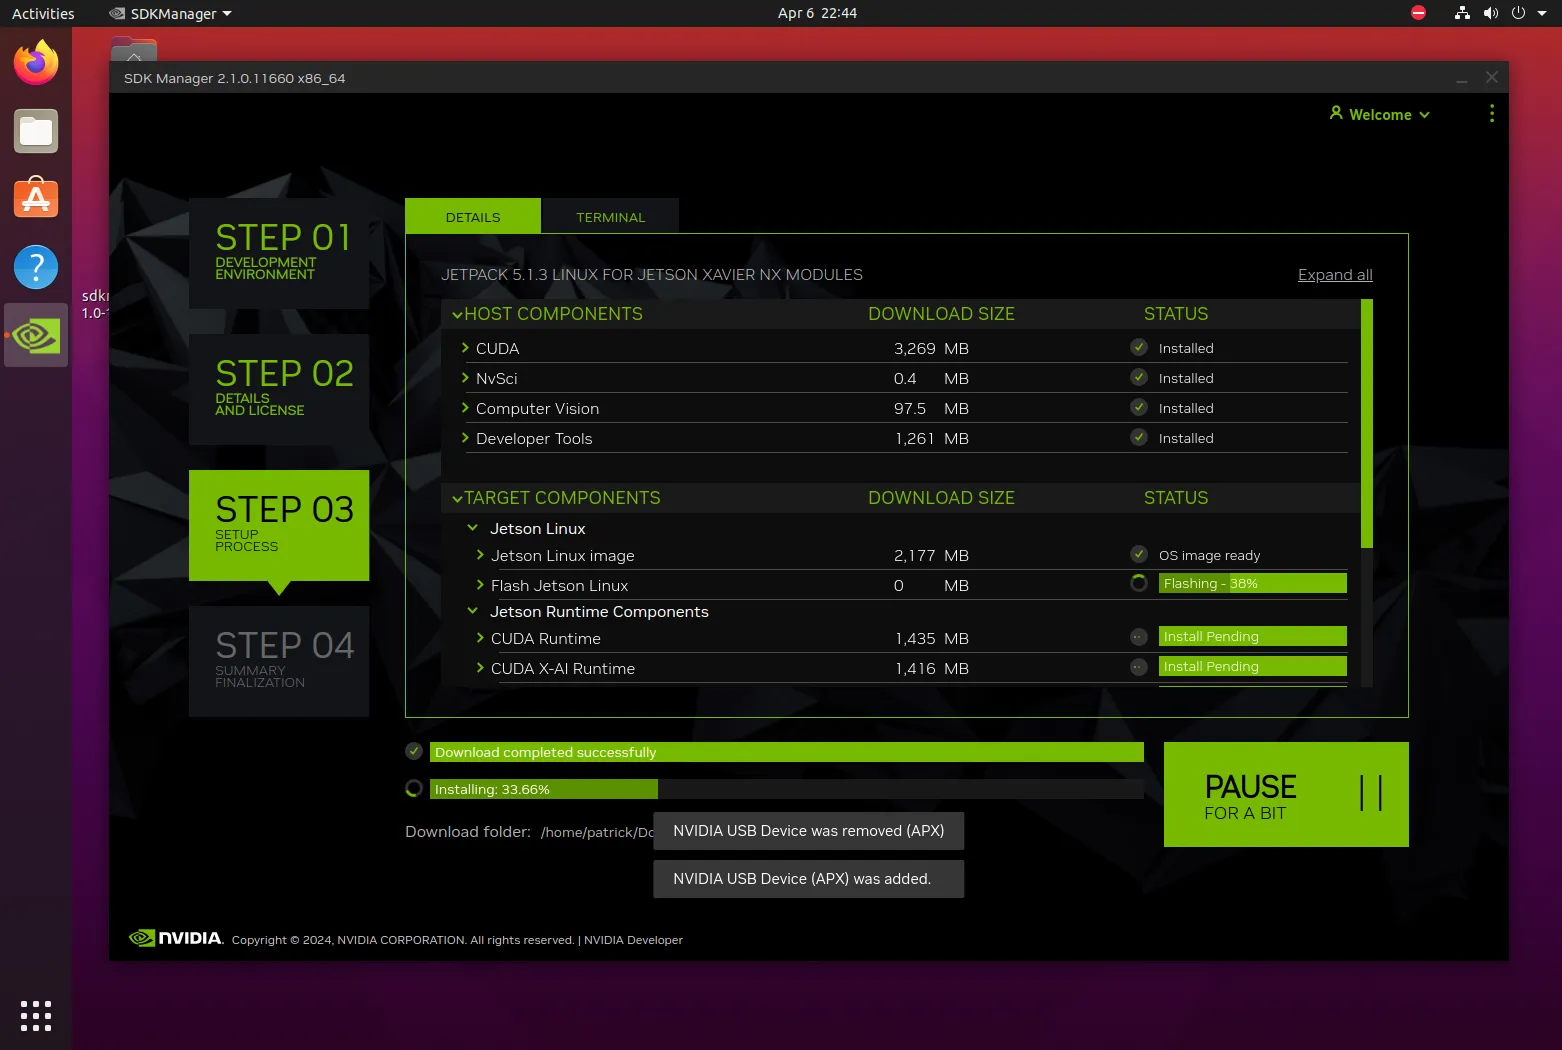The width and height of the screenshot is (1562, 1050).
Task: Open the SDKManager app menu in top bar
Action: (x=170, y=13)
